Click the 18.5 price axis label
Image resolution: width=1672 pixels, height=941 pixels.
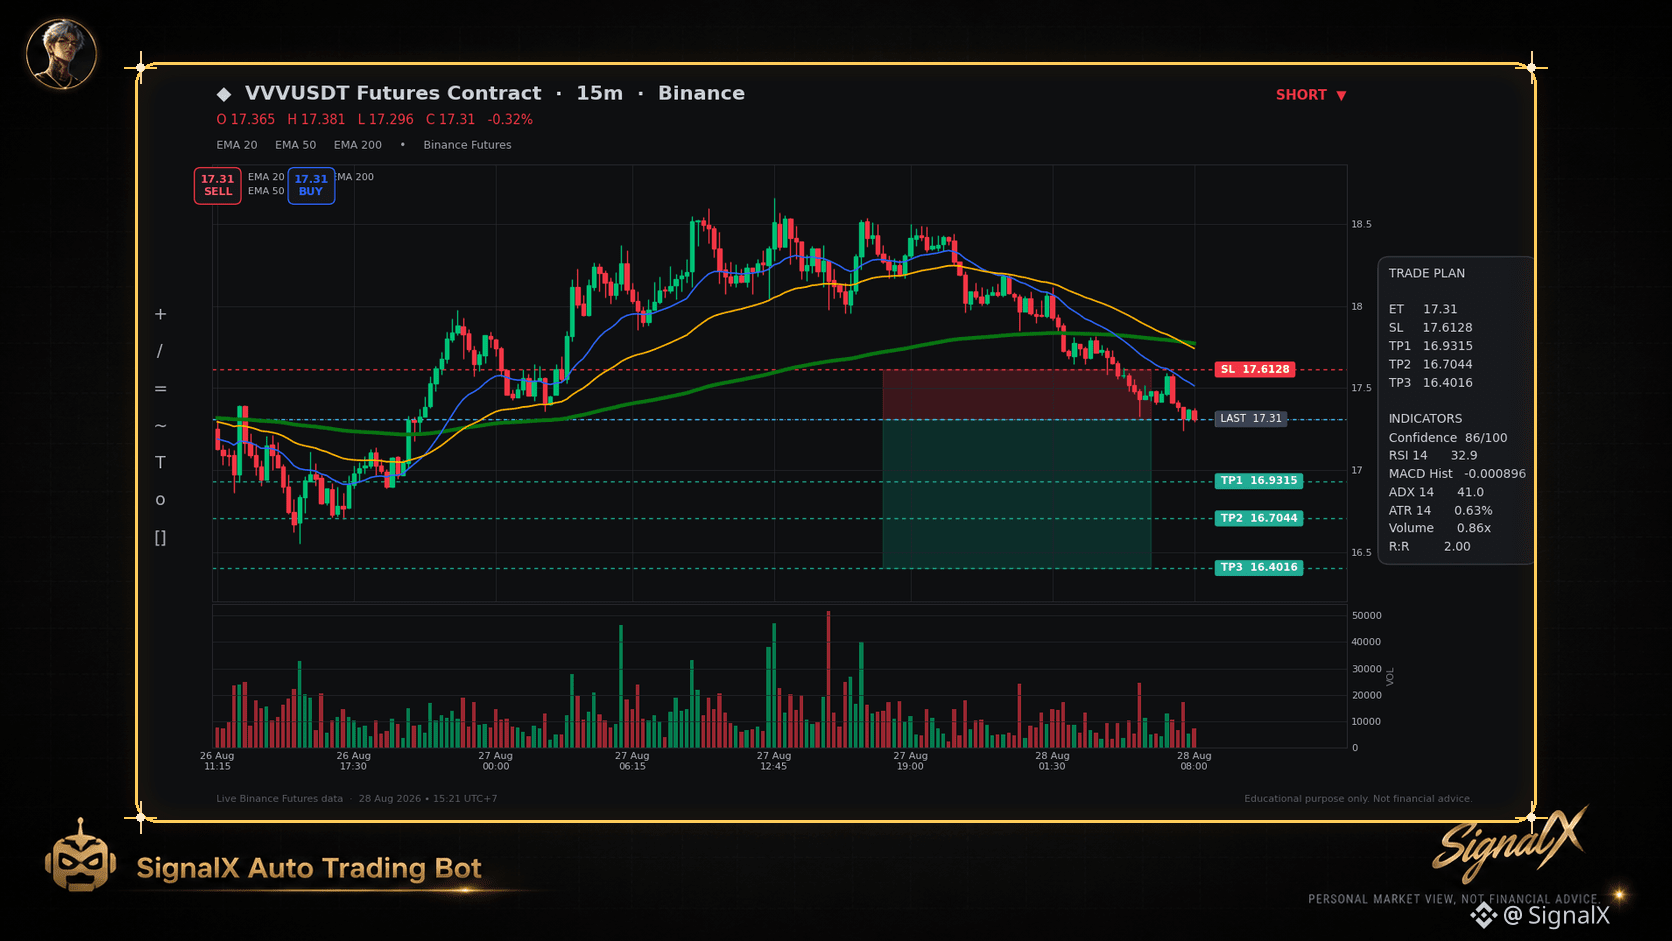1361,225
